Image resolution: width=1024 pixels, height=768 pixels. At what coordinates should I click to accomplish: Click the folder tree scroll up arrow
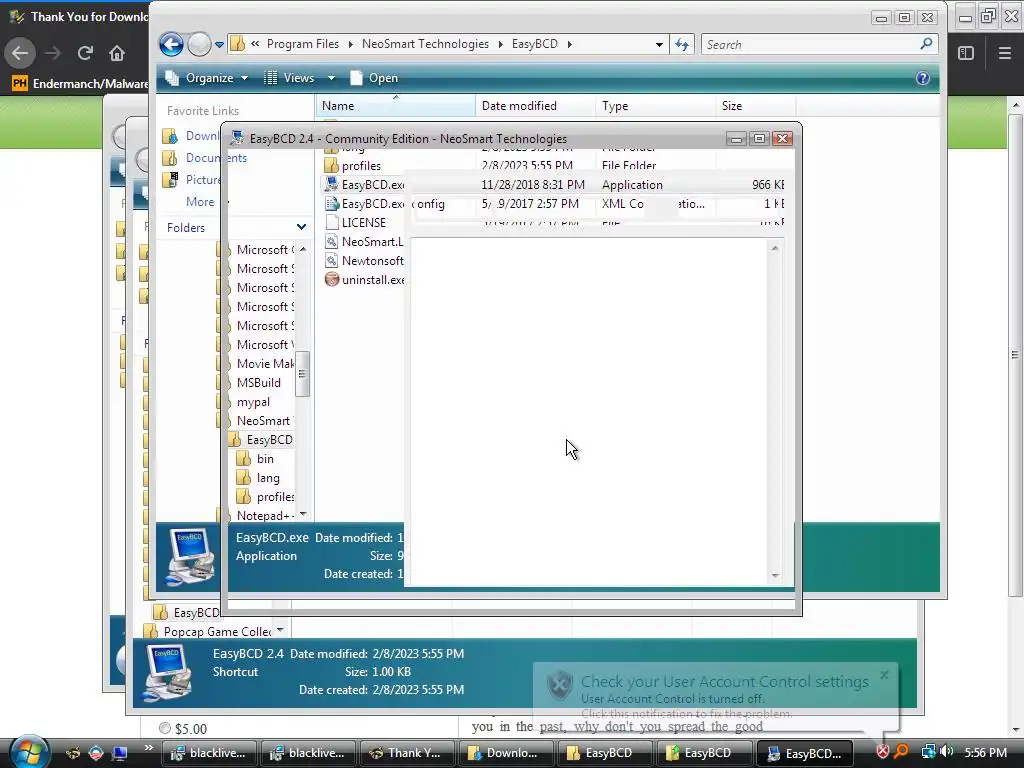pos(302,249)
